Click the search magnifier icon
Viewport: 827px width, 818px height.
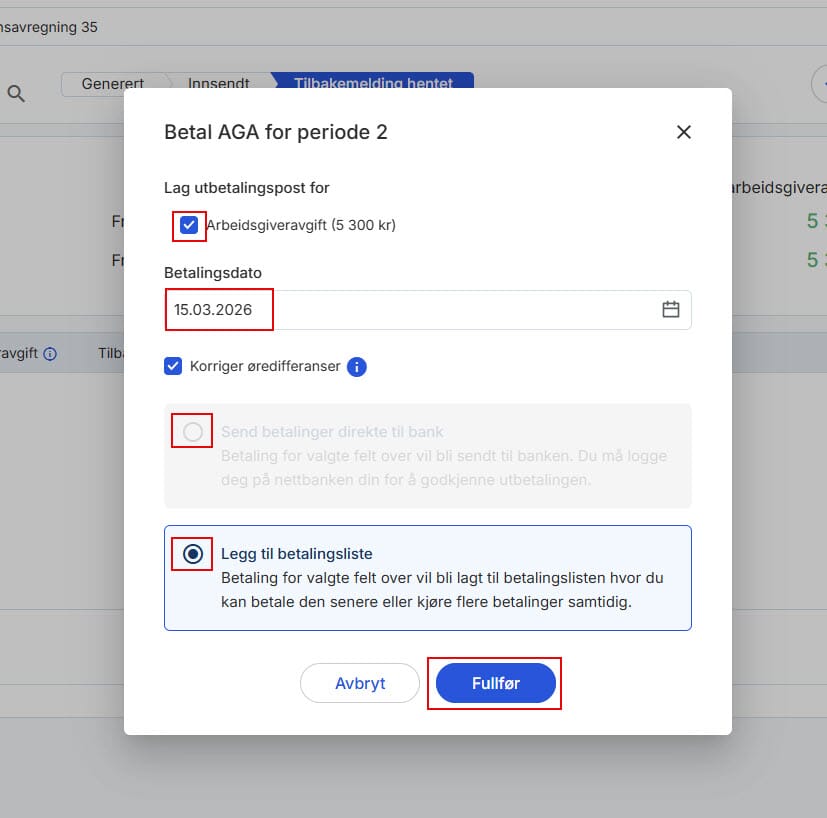[17, 94]
